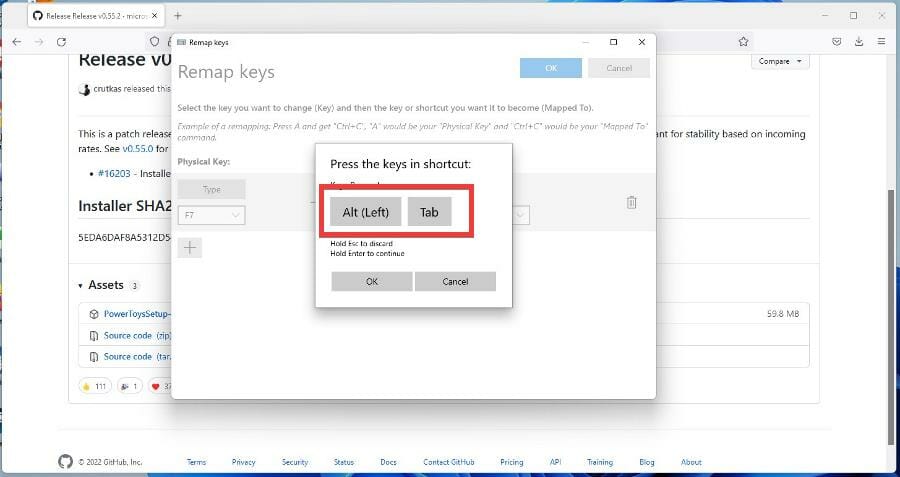This screenshot has height=477, width=900.
Task: Maximize the browser window
Action: pyautogui.click(x=854, y=16)
